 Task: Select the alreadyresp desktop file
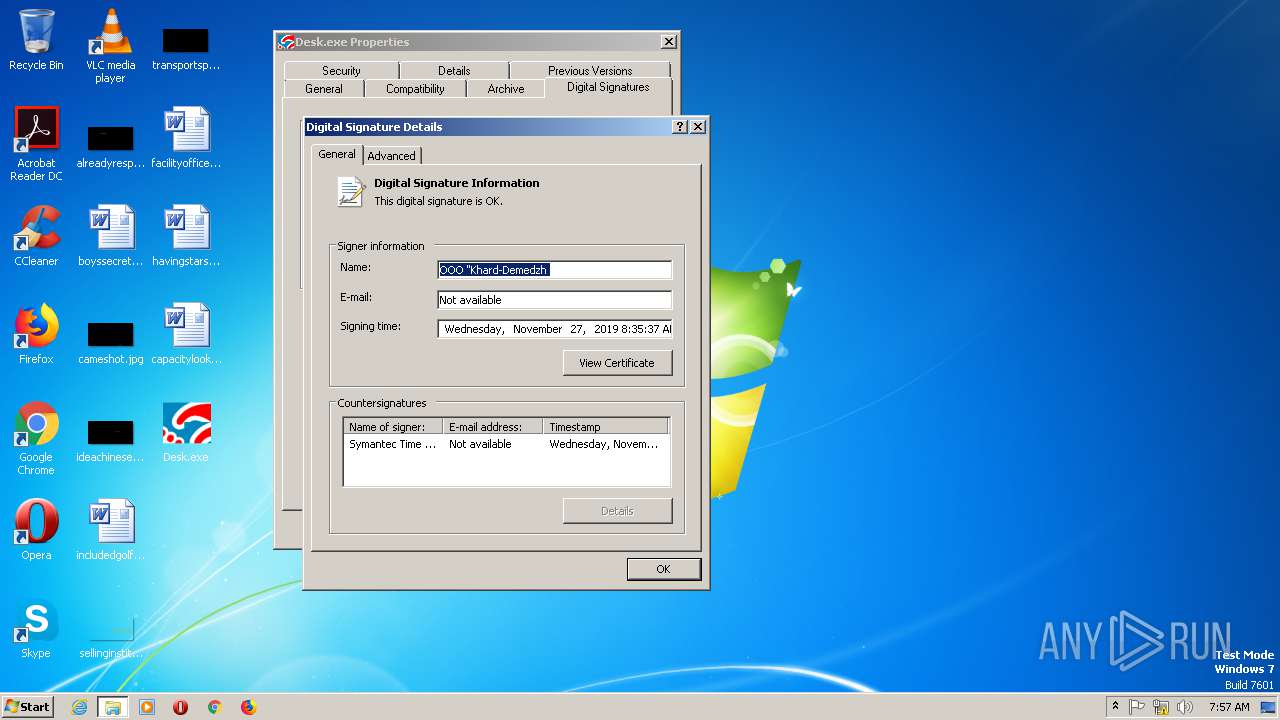tap(110, 145)
